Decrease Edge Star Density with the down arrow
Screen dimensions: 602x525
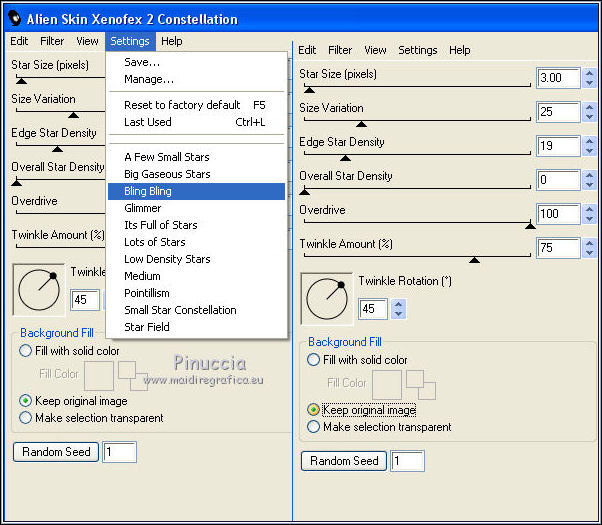tap(589, 151)
